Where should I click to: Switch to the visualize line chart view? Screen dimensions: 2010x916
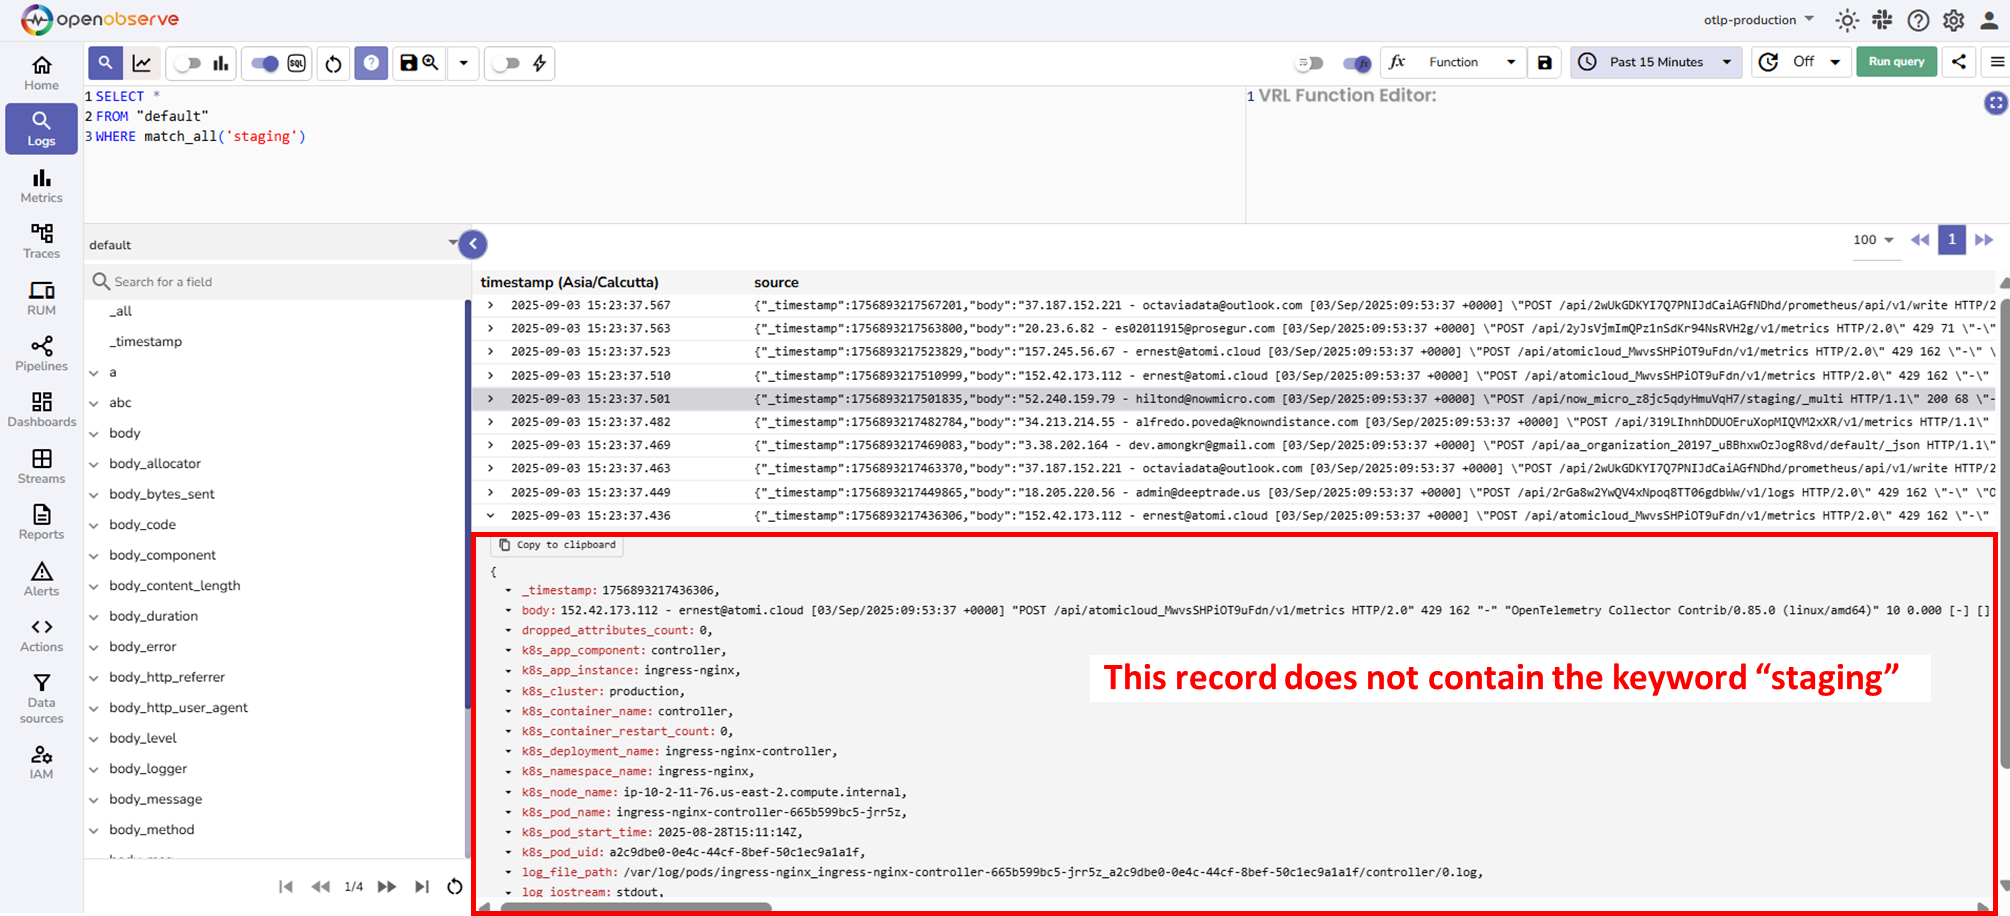pyautogui.click(x=142, y=63)
